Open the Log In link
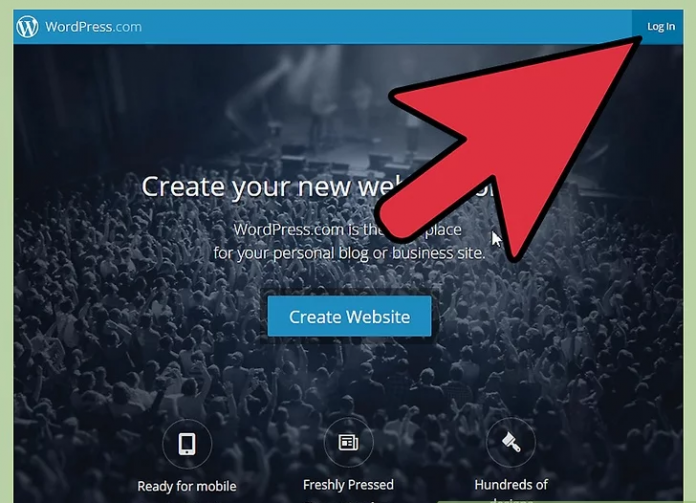 661,27
